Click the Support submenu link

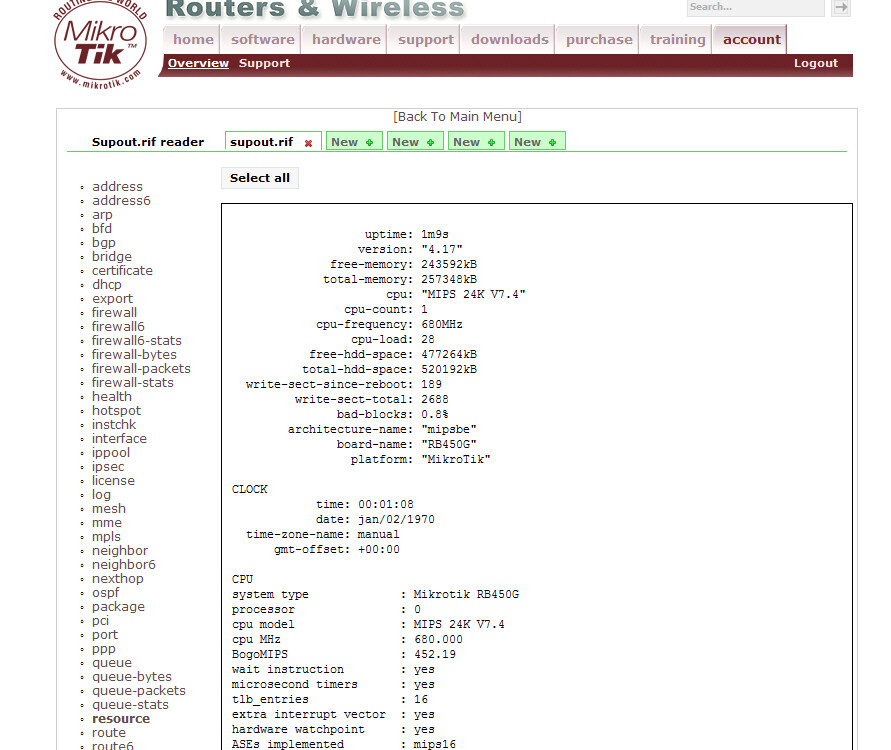[264, 63]
